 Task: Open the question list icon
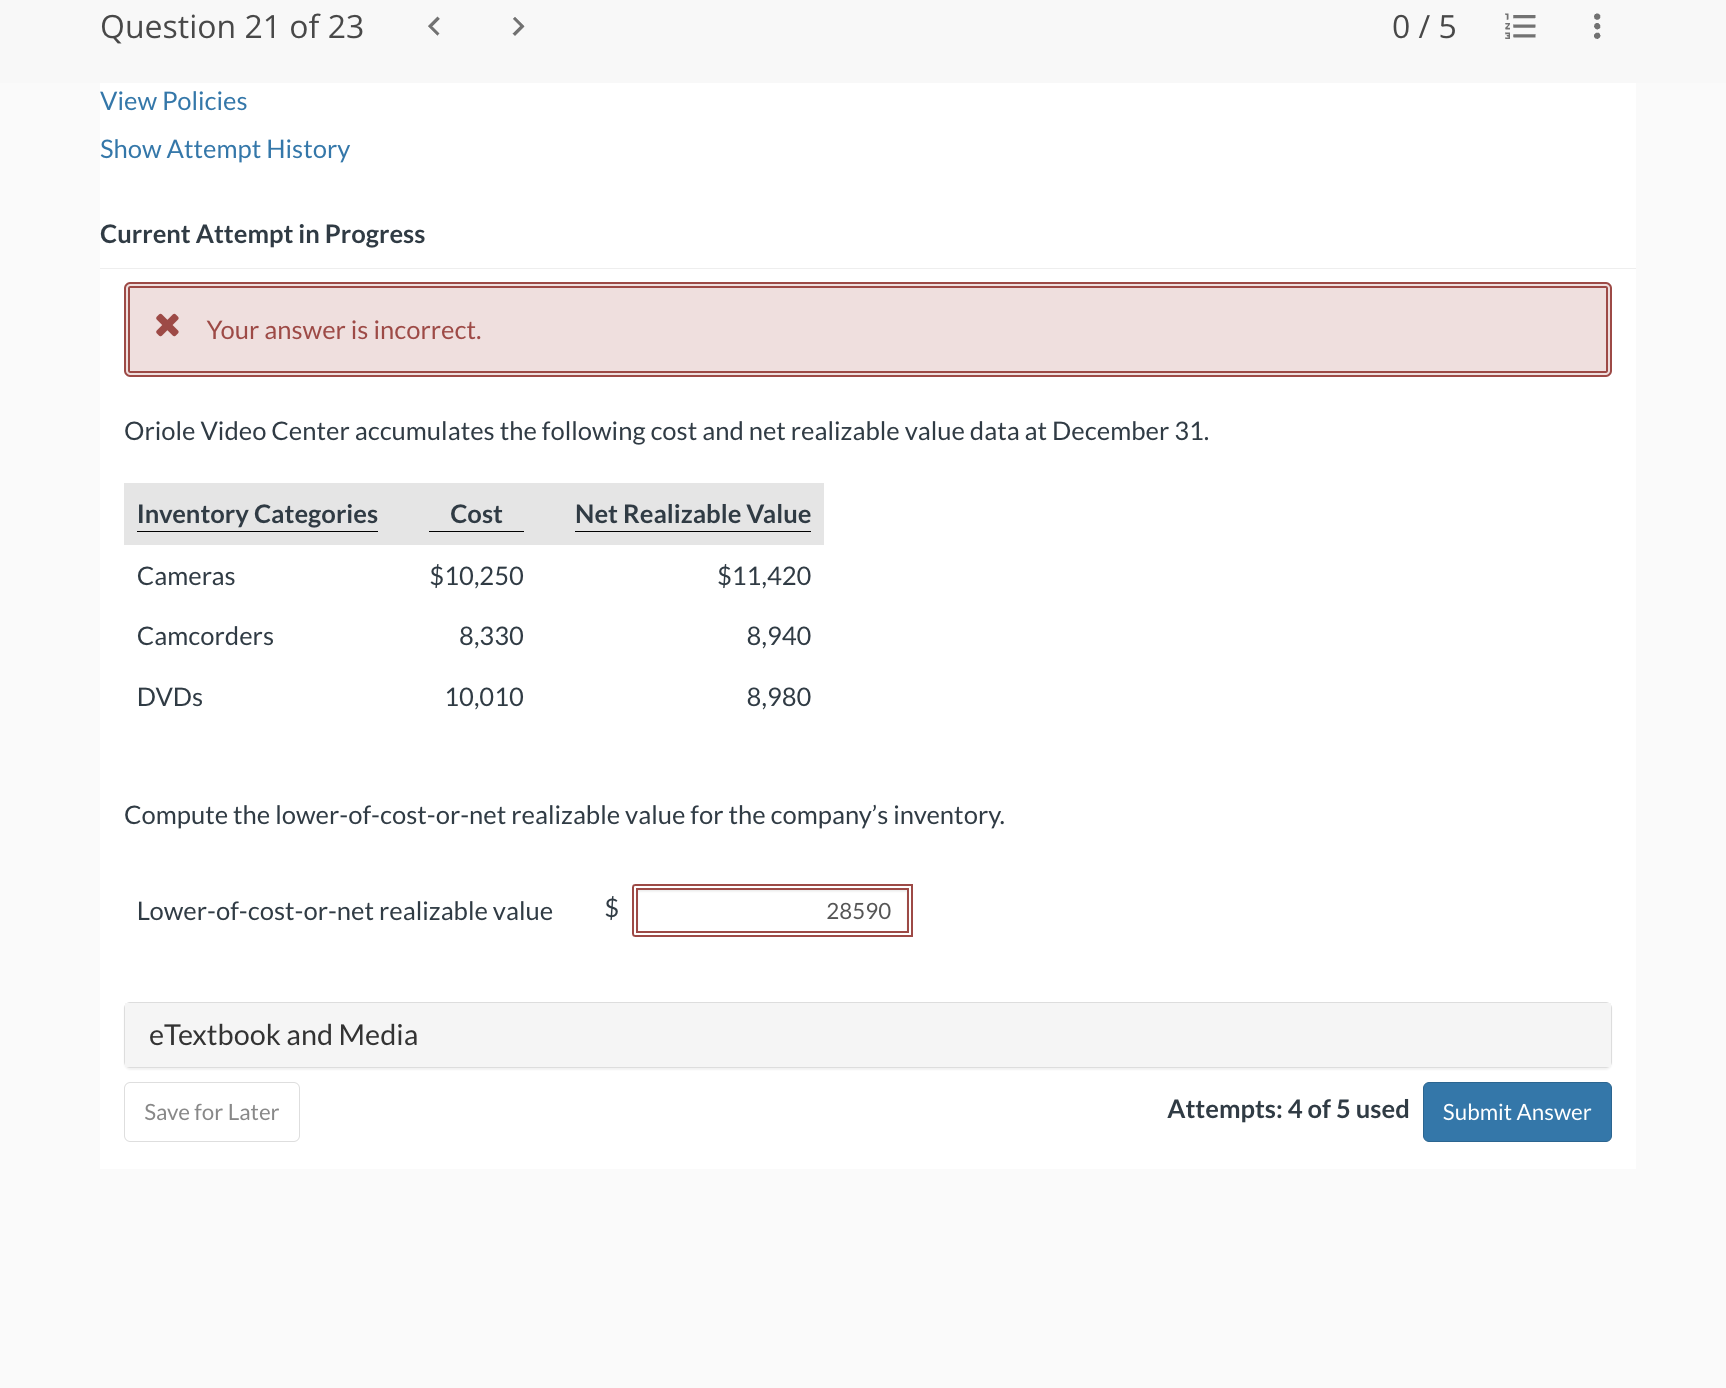click(x=1520, y=27)
